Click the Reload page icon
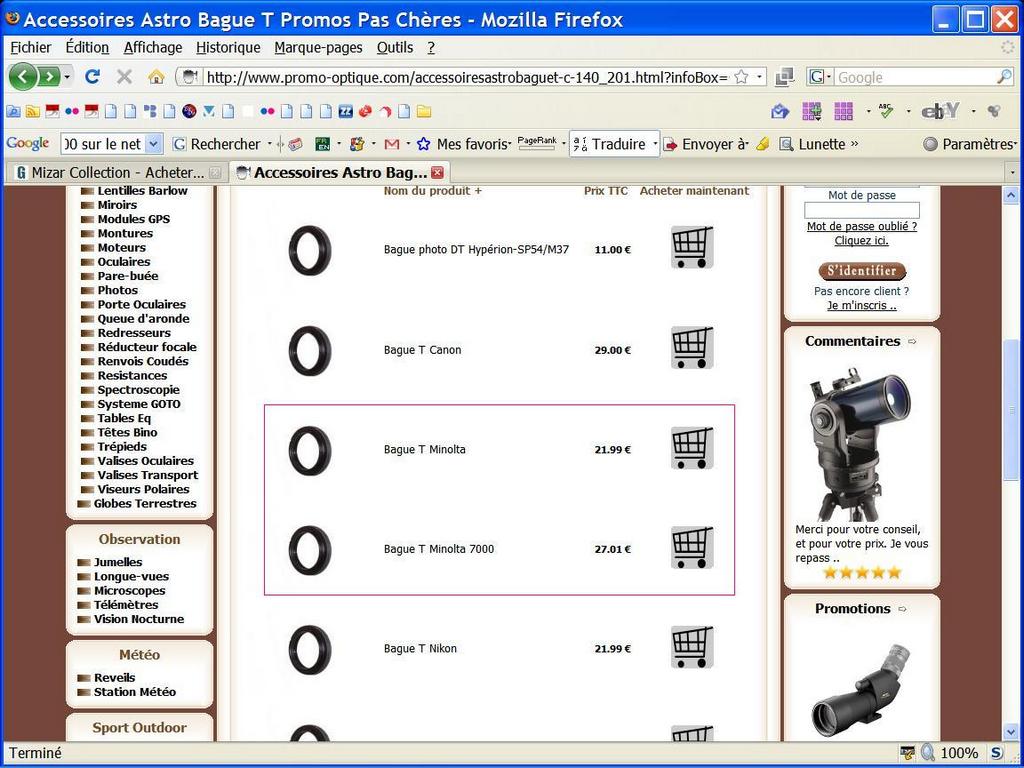Viewport: 1024px width, 768px height. tap(92, 76)
